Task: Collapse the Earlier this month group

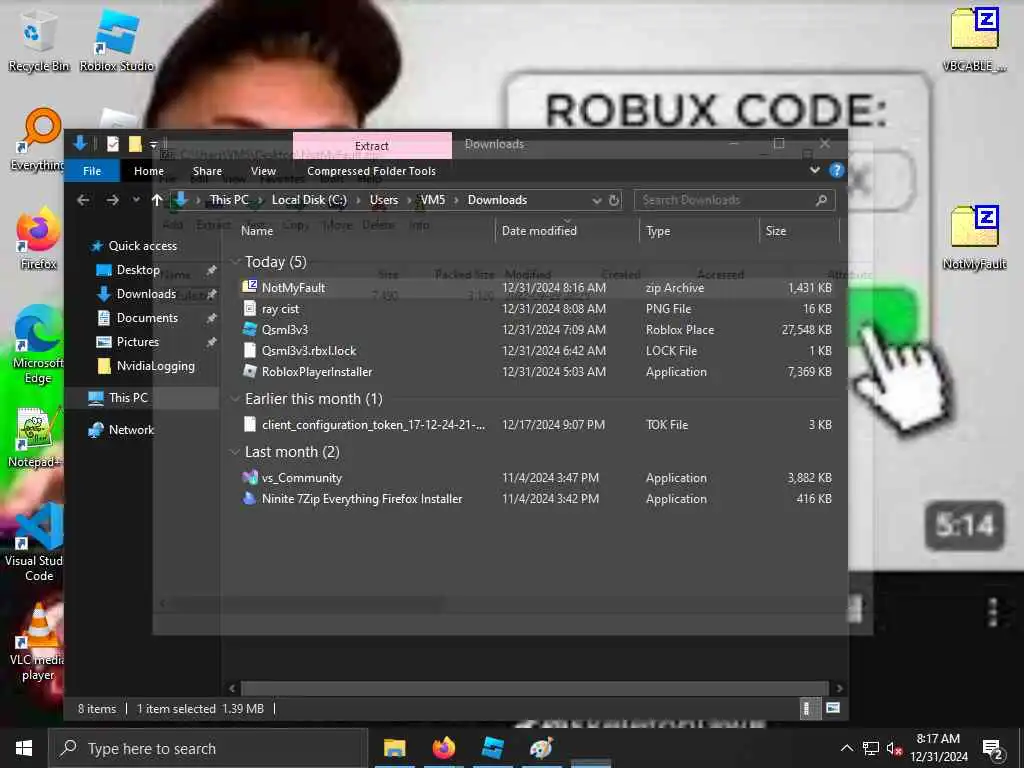Action: point(236,398)
